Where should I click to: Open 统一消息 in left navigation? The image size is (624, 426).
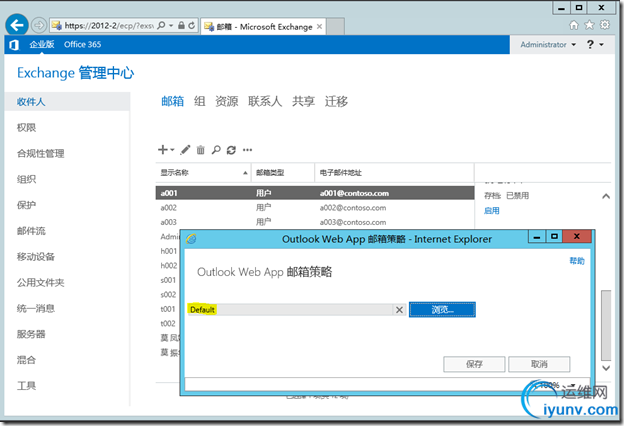(36, 309)
